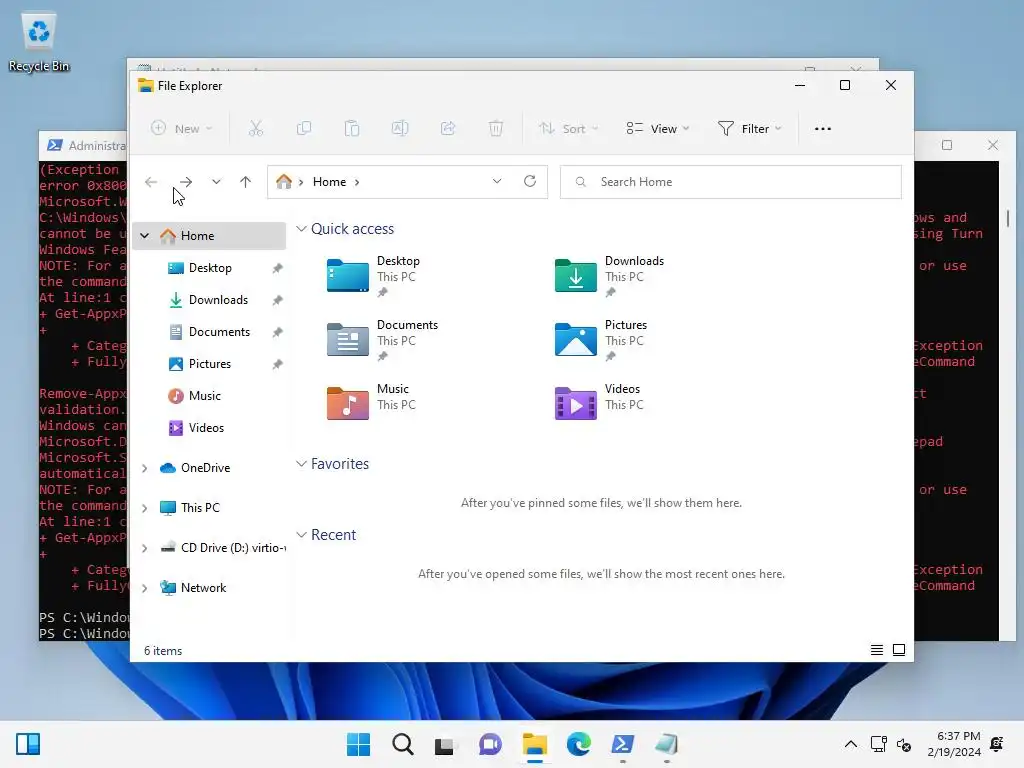The image size is (1024, 768).
Task: Unpin Downloads in the sidebar via pin icon
Action: tap(278, 300)
